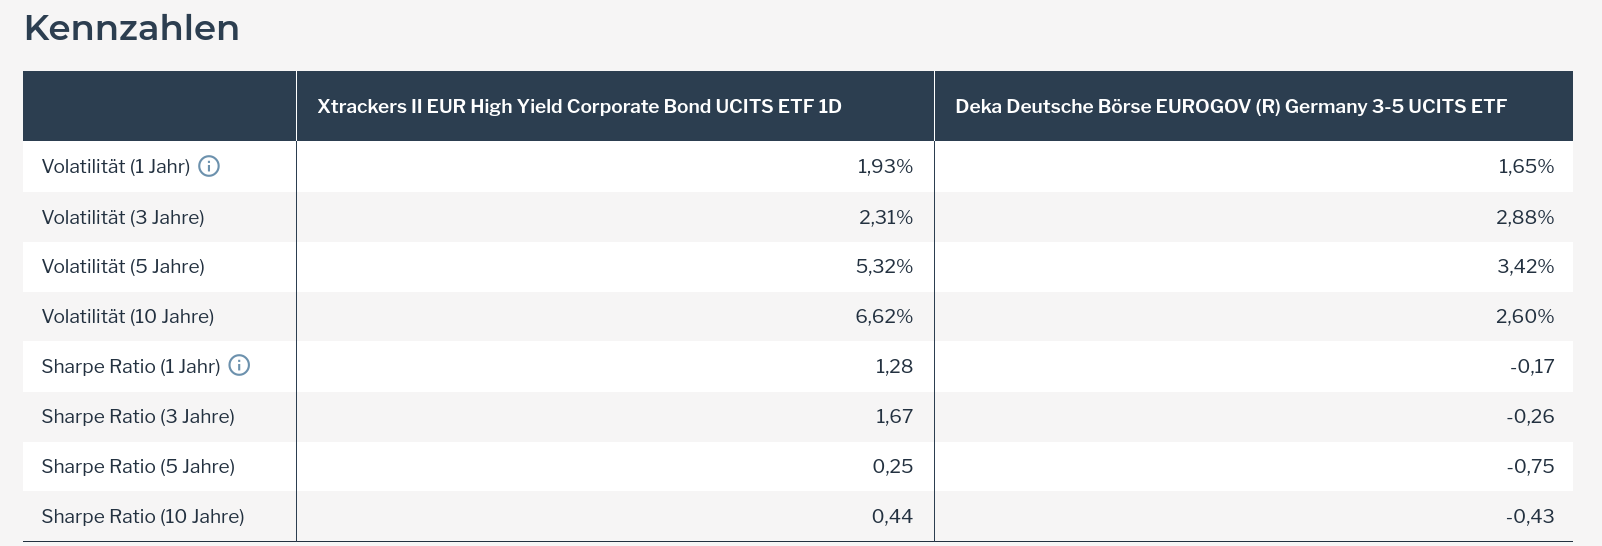Click Deka 1-year volatility value 1,65%
Image resolution: width=1602 pixels, height=546 pixels.
pos(1526,167)
